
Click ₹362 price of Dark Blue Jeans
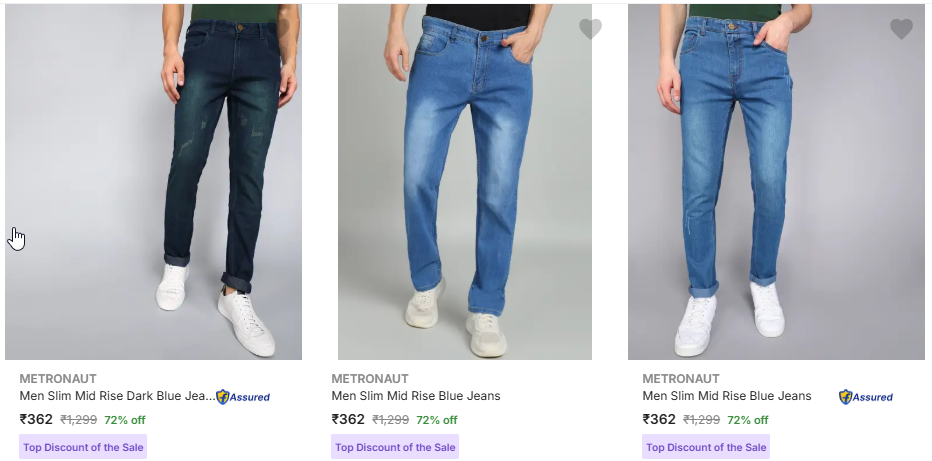coord(36,420)
